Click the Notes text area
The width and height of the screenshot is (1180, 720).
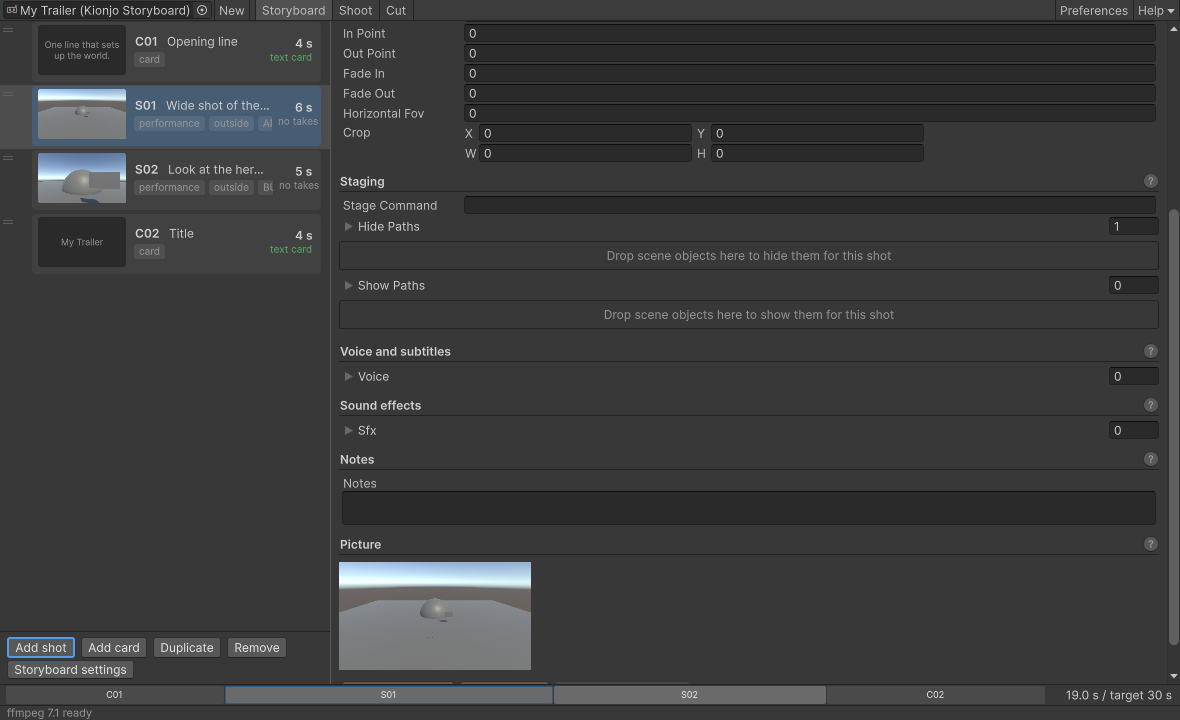pos(749,508)
